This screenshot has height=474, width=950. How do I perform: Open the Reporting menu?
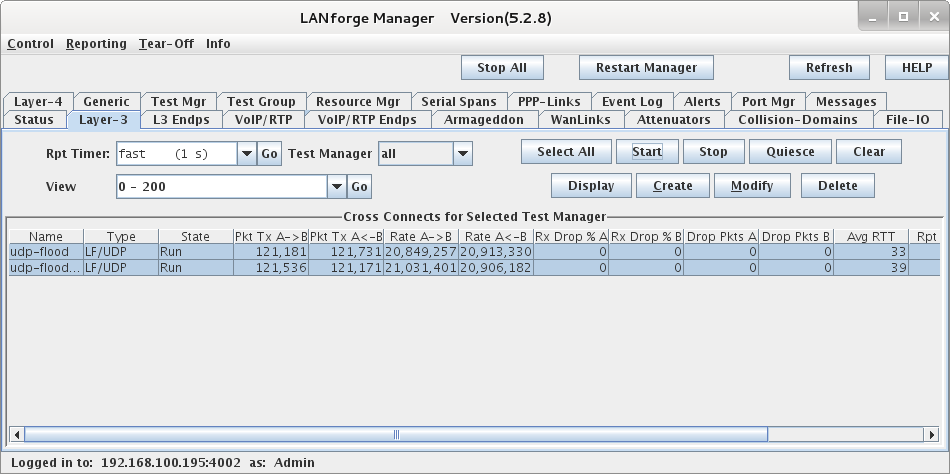[x=96, y=44]
